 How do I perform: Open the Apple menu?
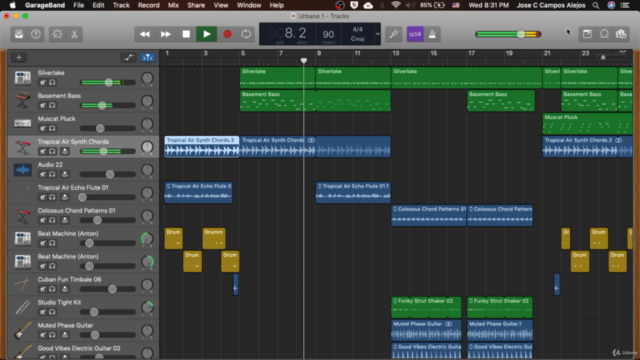pos(13,5)
